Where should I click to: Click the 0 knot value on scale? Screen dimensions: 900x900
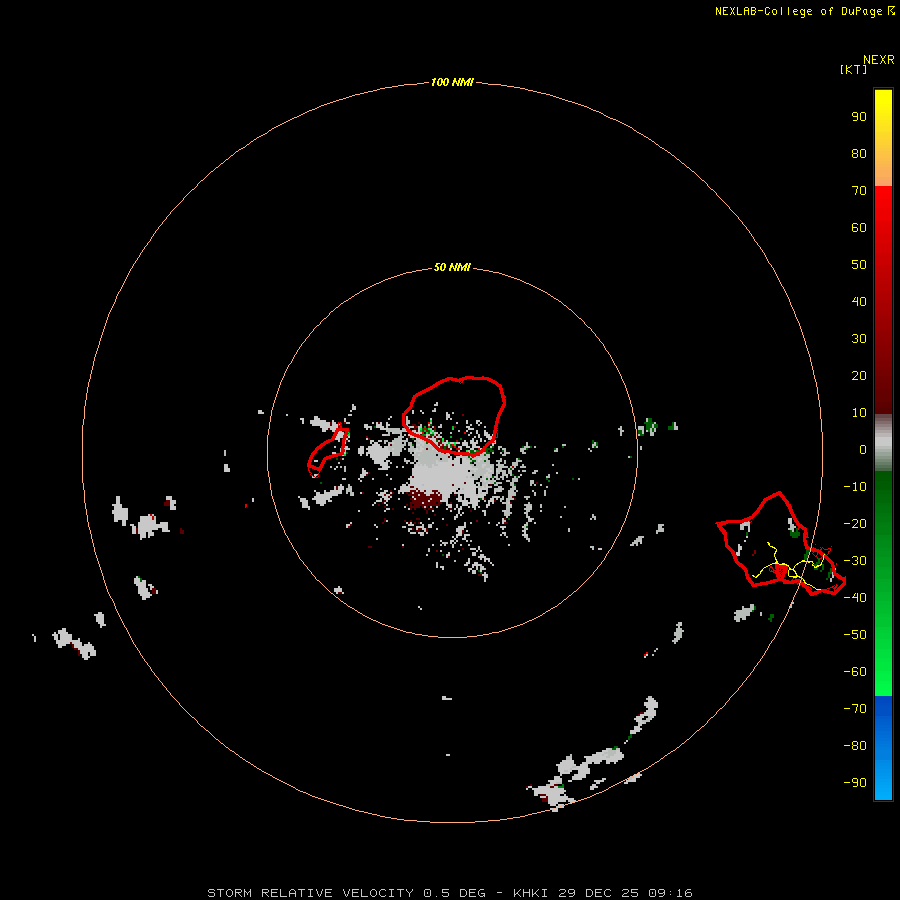click(863, 450)
